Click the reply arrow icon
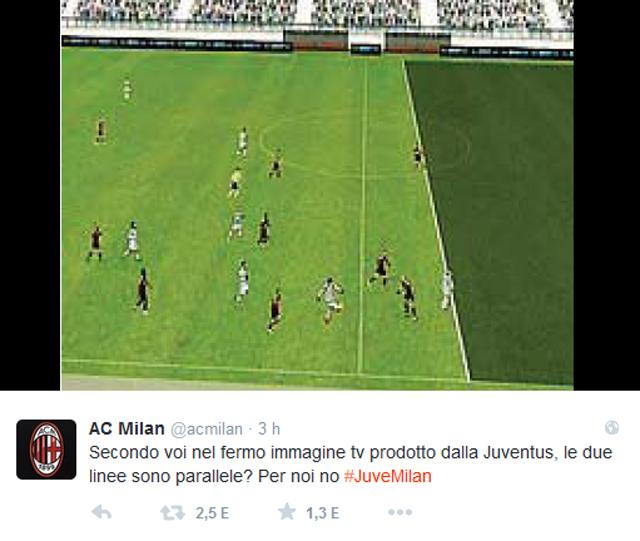Image resolution: width=640 pixels, height=541 pixels. [101, 512]
